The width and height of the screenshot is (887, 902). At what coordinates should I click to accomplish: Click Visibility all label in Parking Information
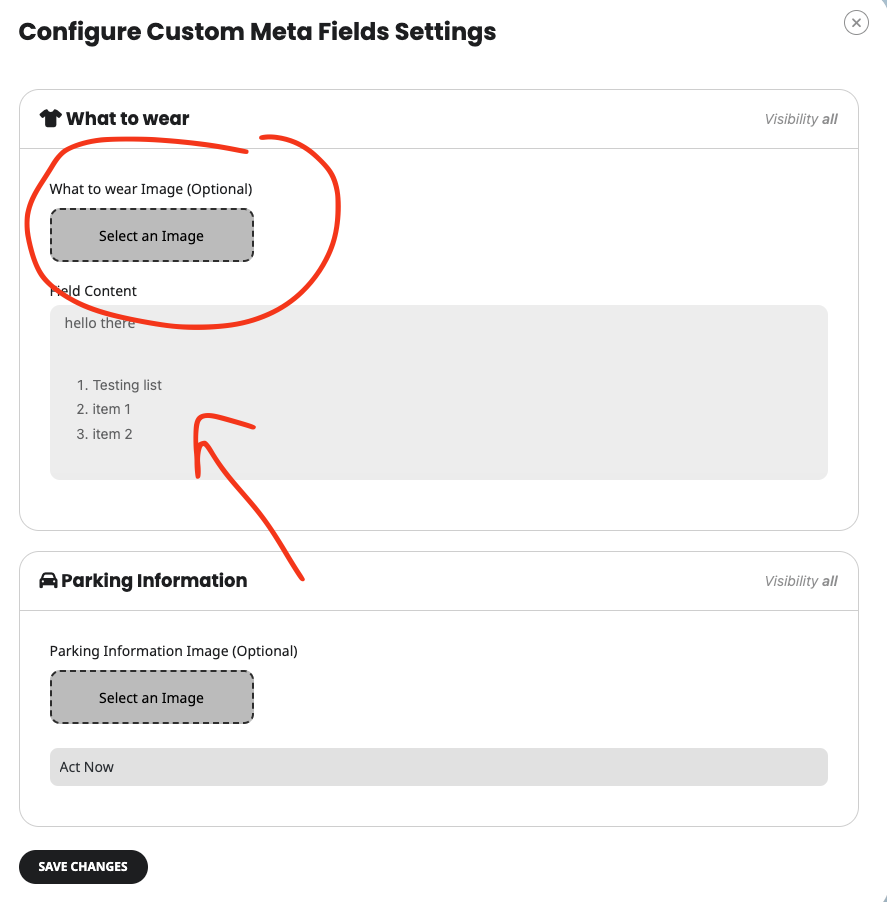(801, 581)
